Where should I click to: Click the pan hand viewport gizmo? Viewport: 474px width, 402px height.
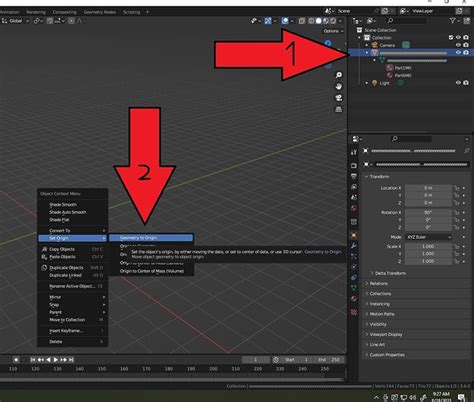pos(338,87)
